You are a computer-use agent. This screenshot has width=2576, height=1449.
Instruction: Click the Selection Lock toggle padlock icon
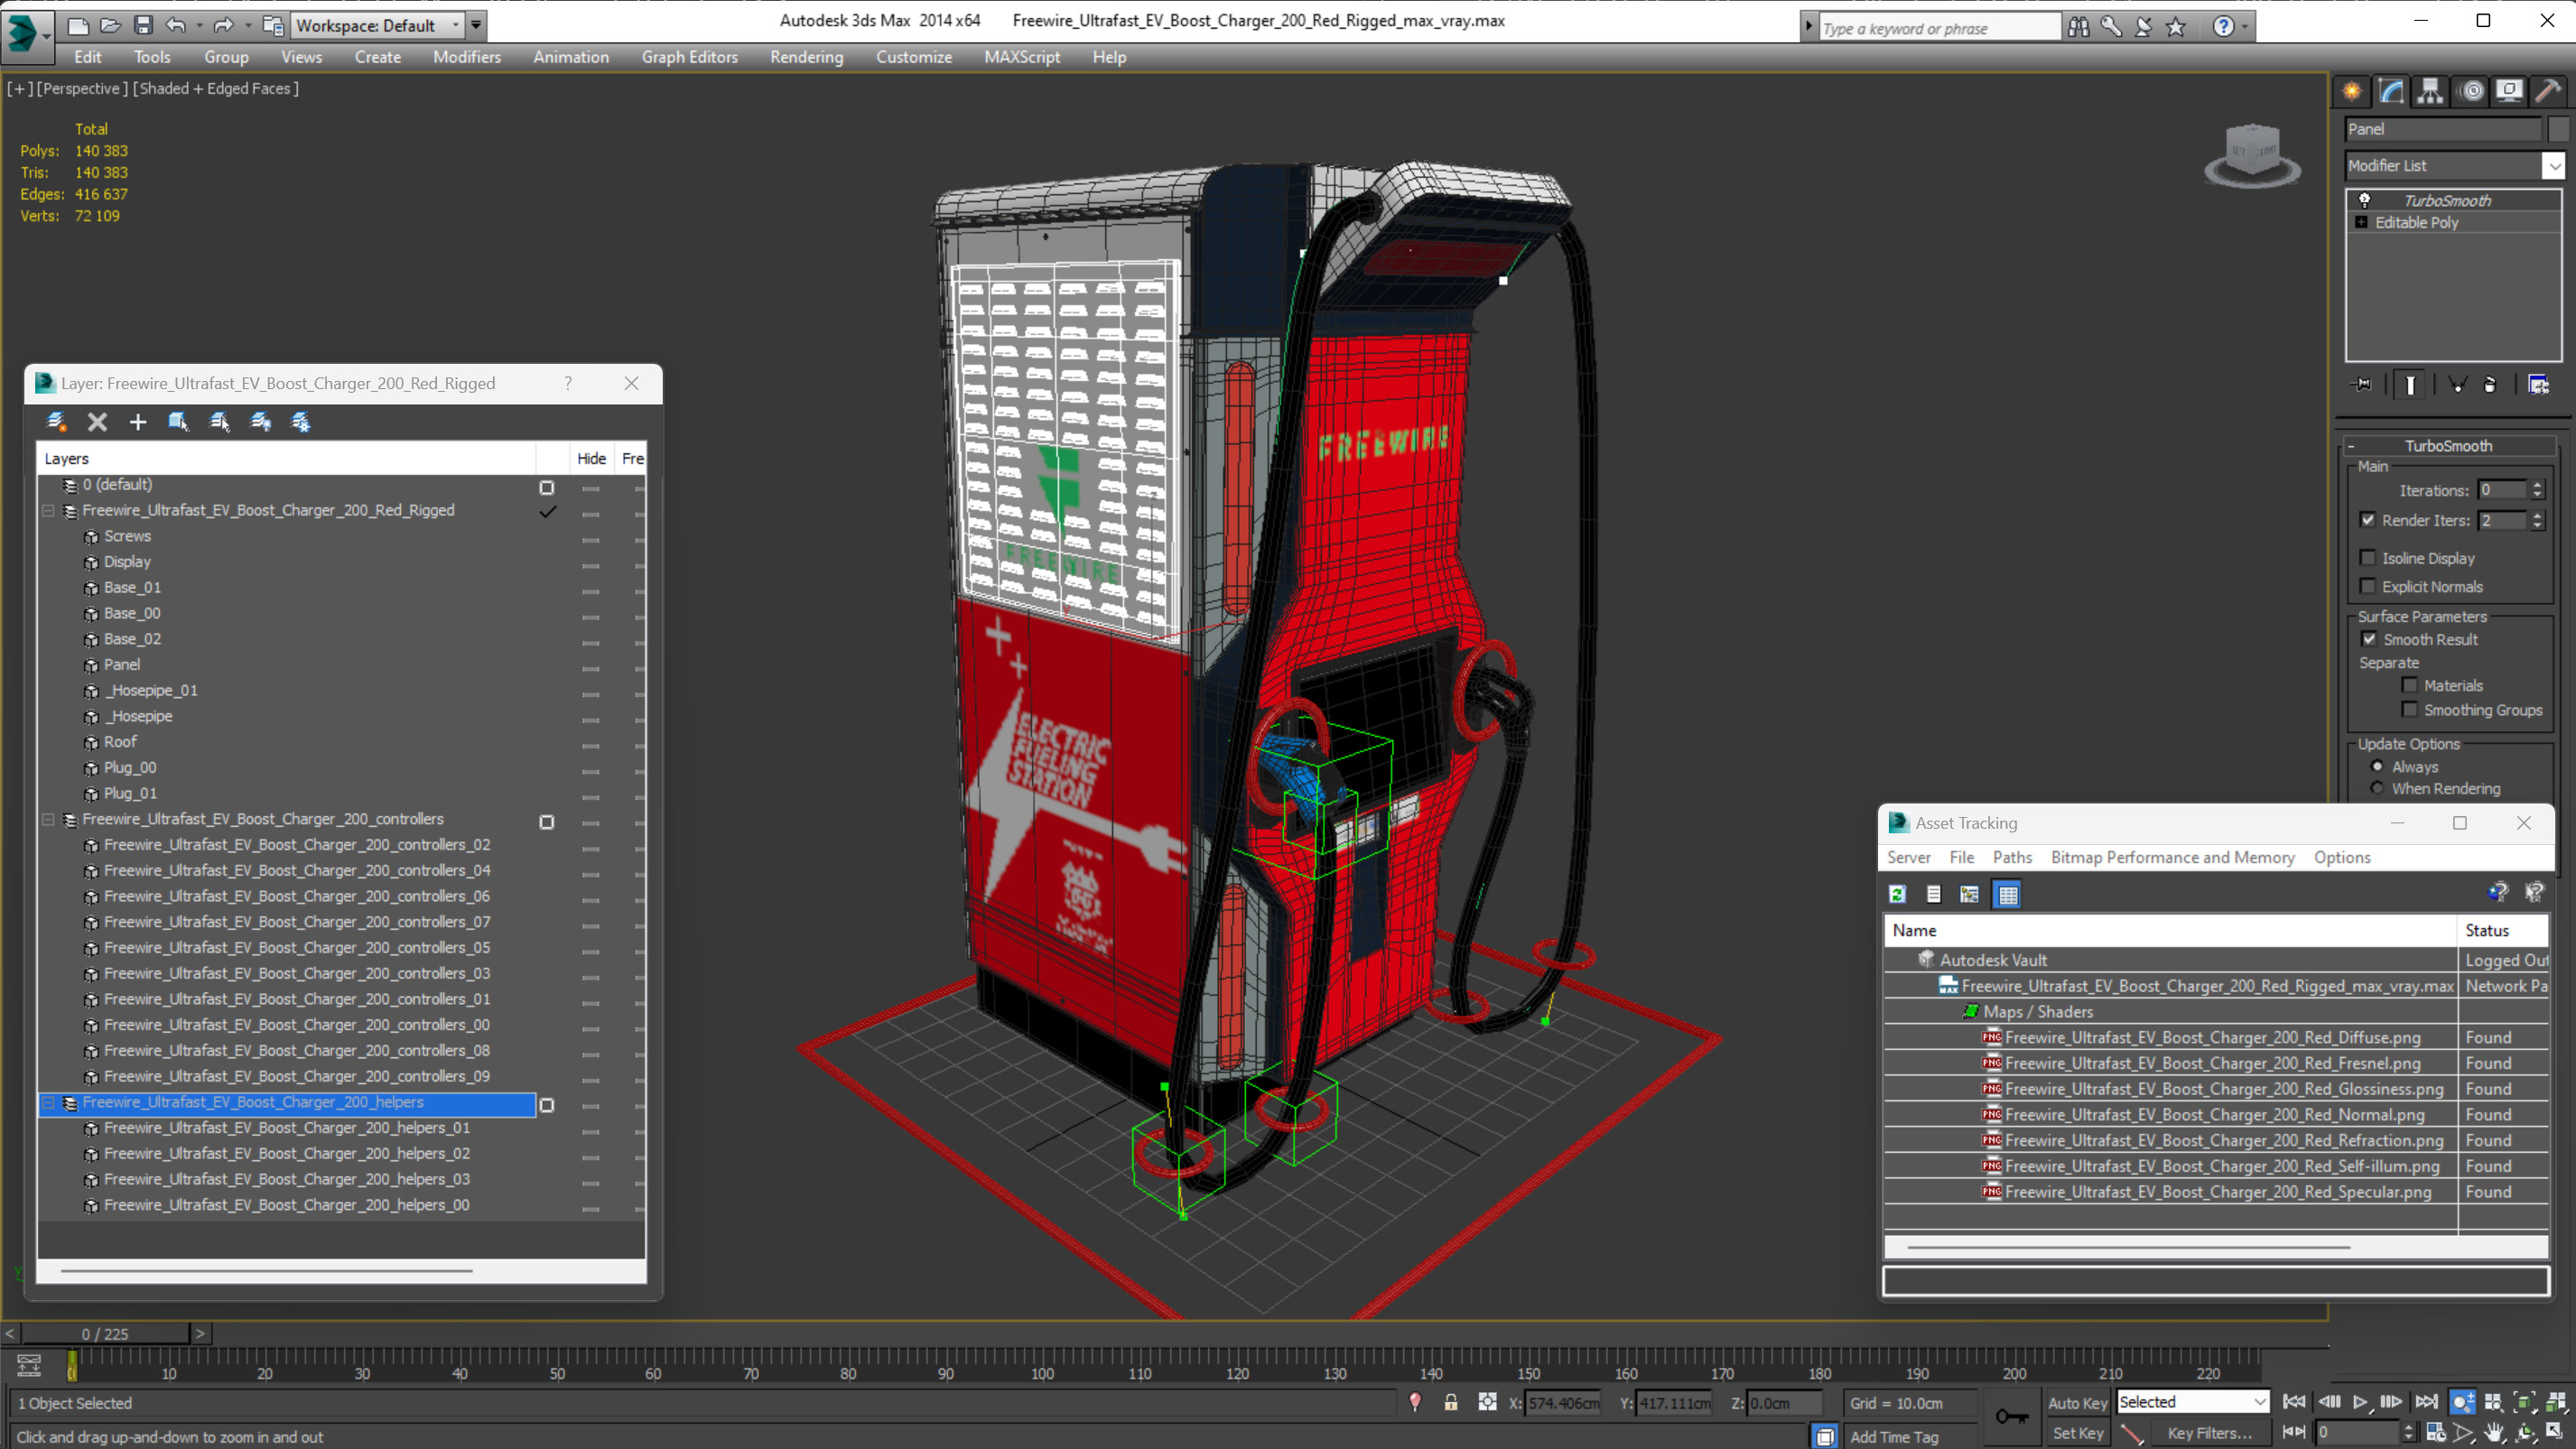coord(1451,1402)
